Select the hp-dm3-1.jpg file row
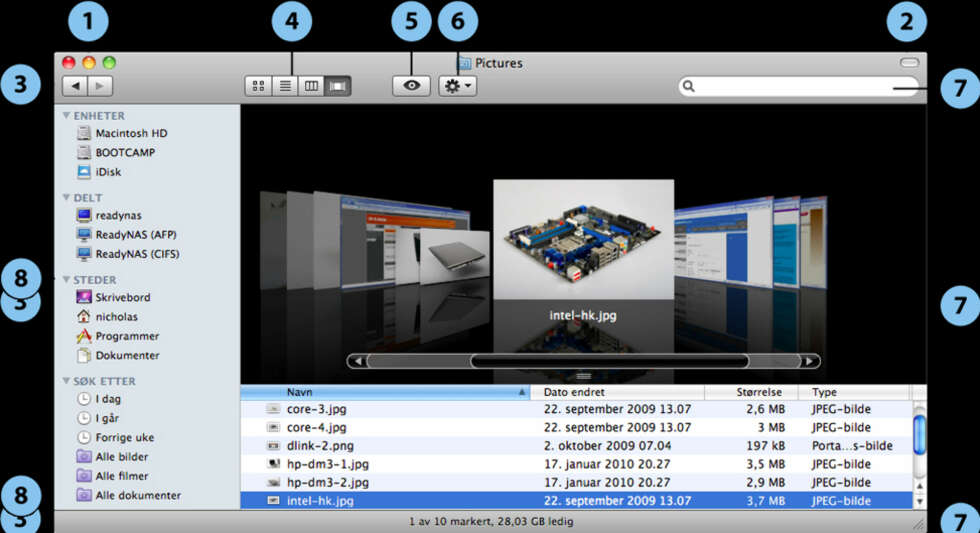Viewport: 980px width, 533px height. pyautogui.click(x=576, y=464)
